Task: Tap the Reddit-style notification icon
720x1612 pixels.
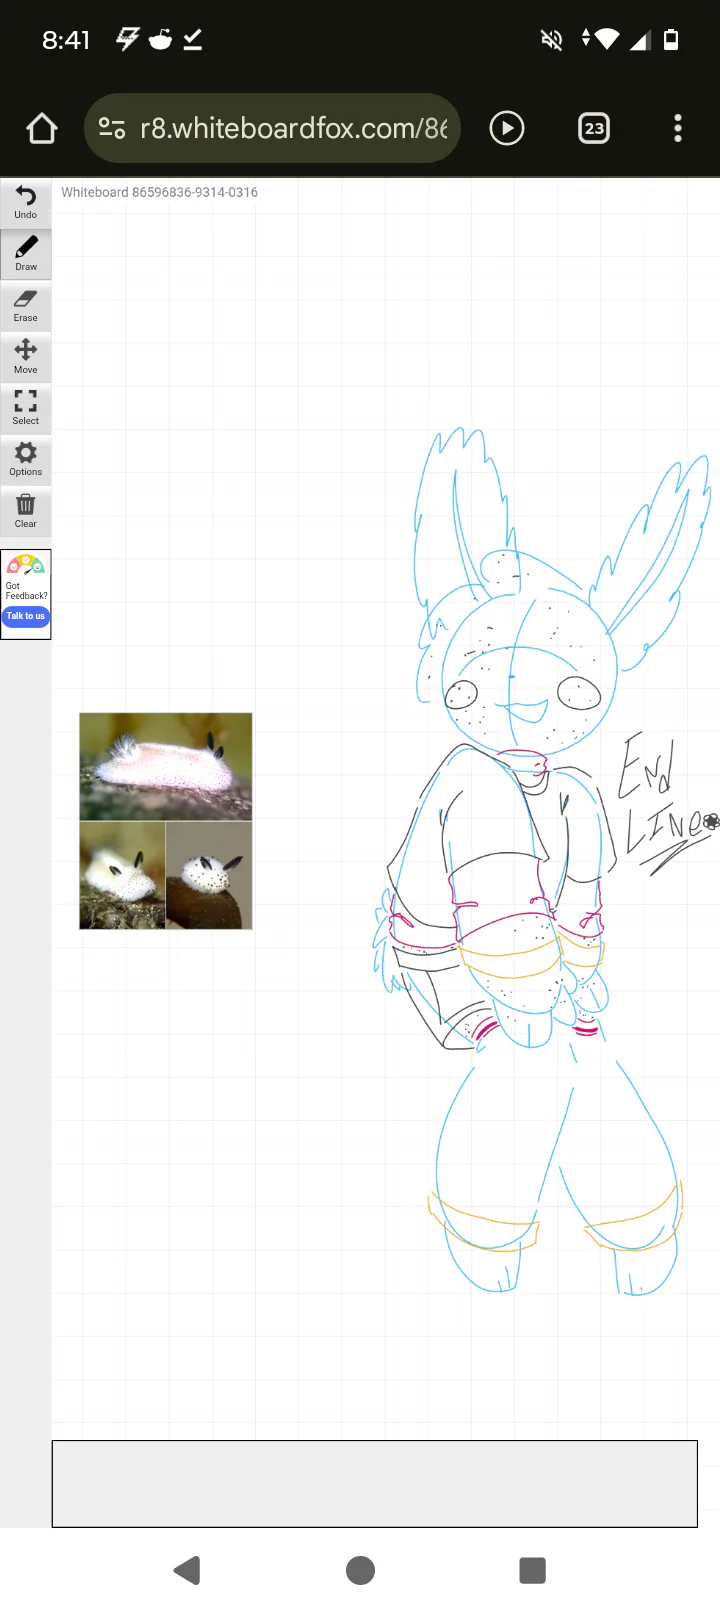Action: (x=160, y=40)
